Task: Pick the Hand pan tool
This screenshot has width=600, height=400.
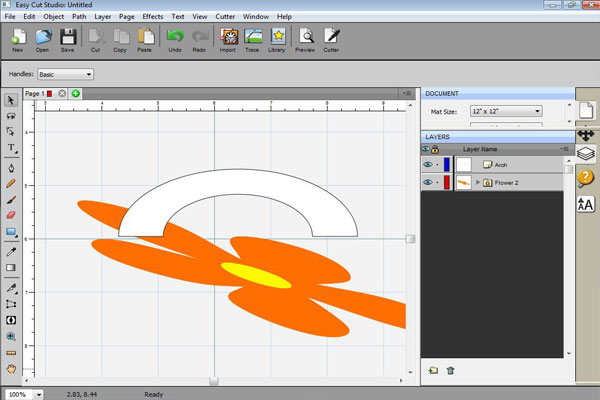Action: [11, 368]
